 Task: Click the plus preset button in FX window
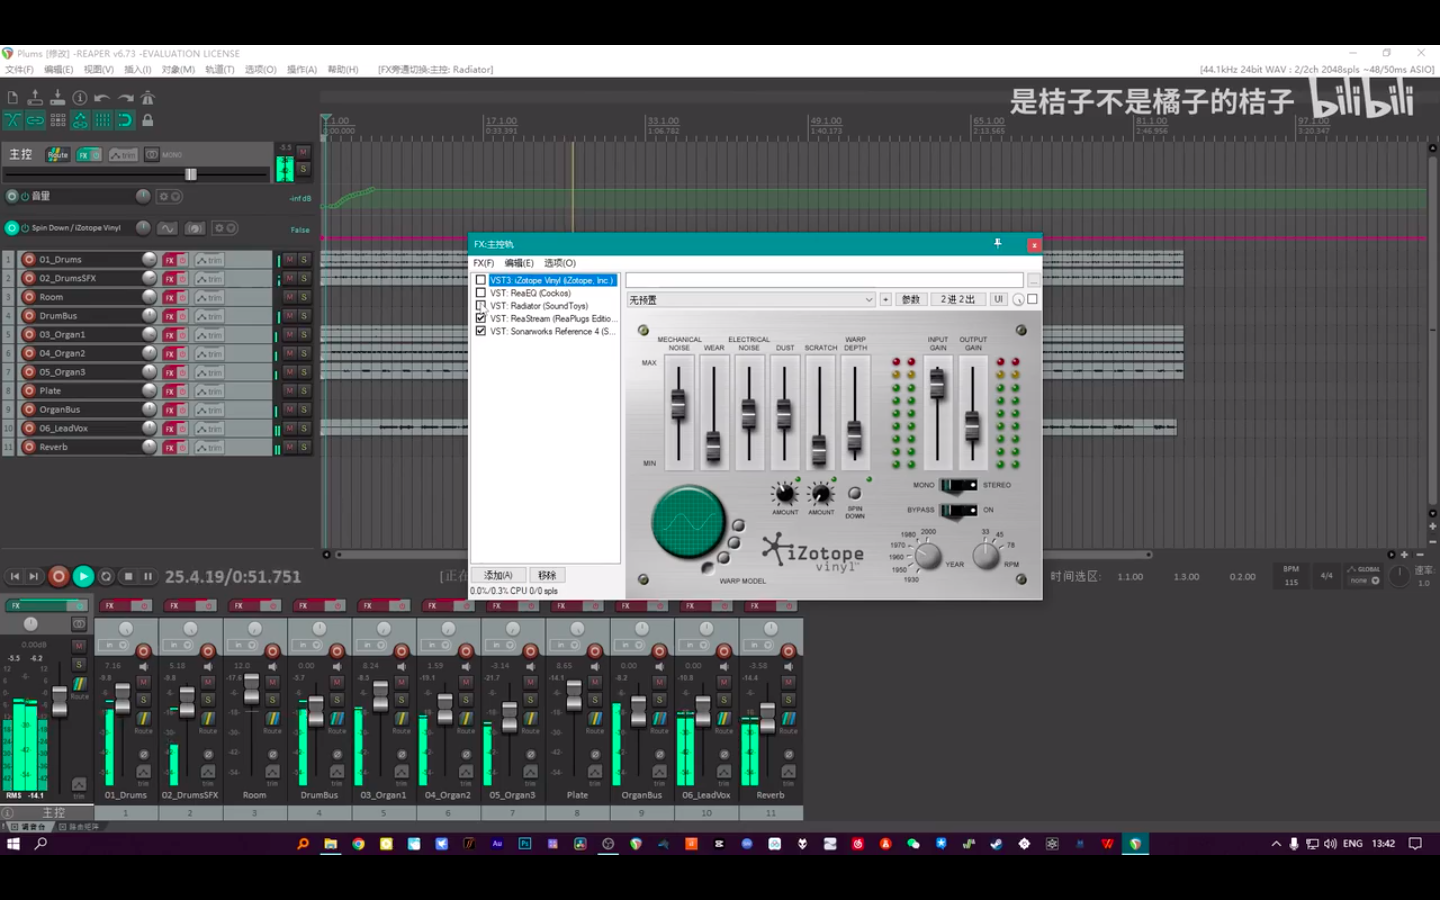(885, 300)
